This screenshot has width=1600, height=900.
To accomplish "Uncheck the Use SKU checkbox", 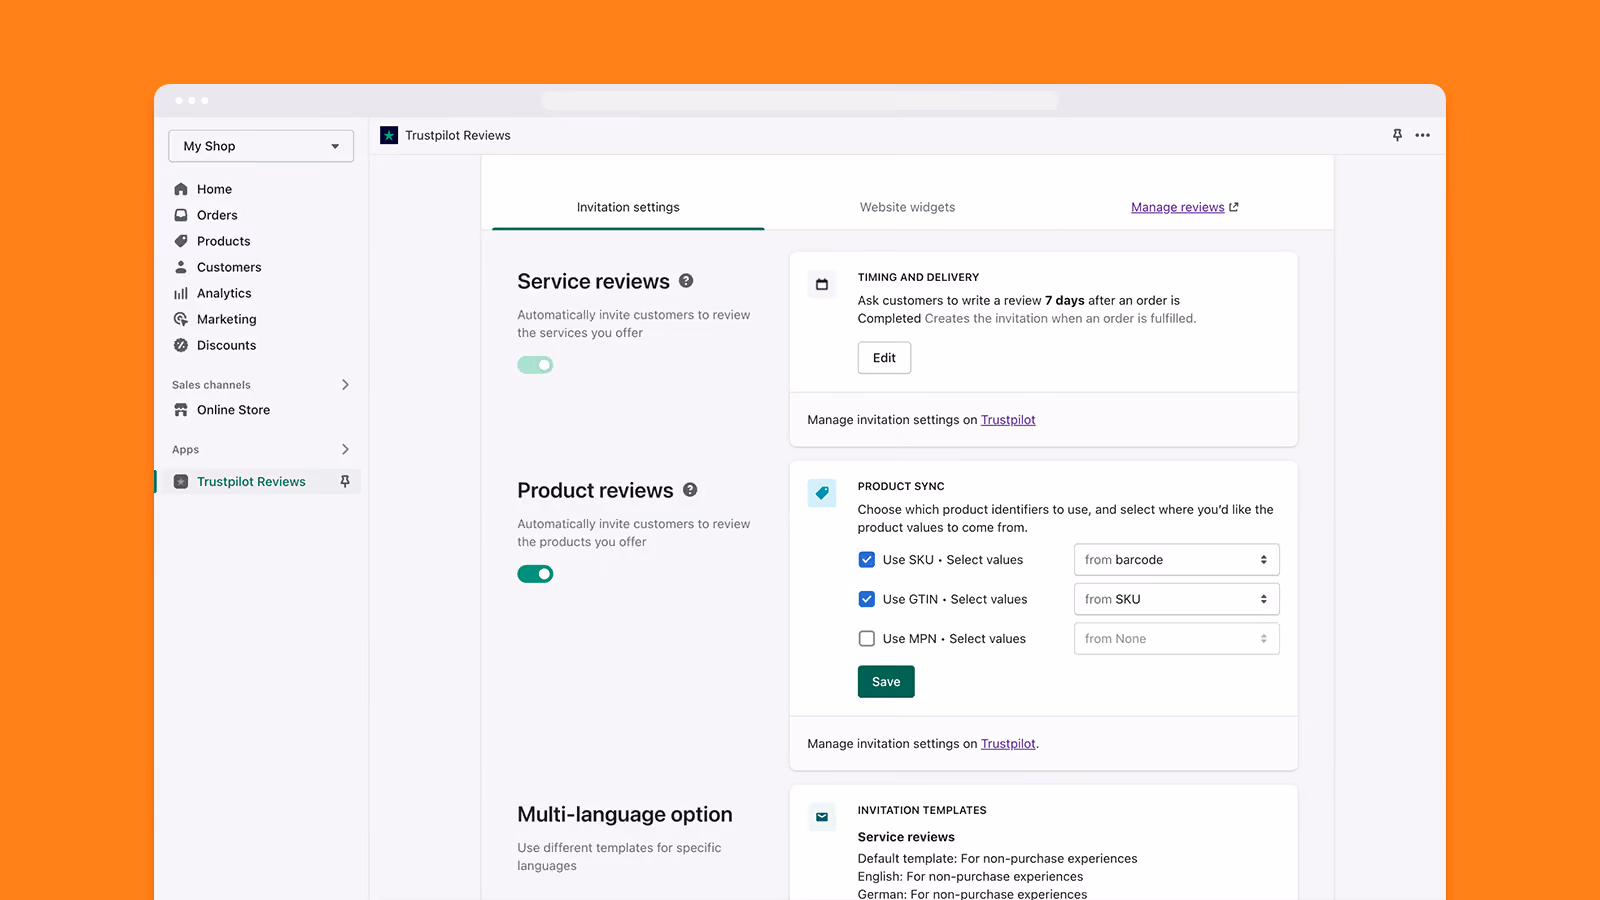I will (867, 560).
